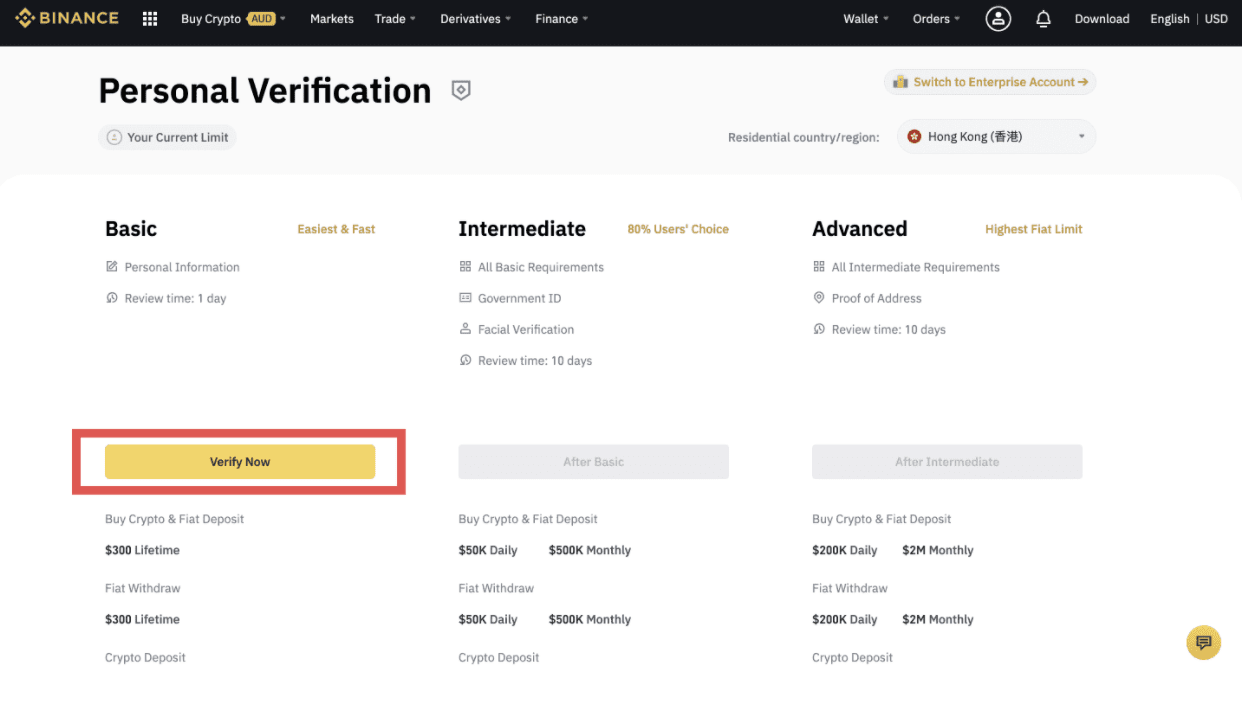
Task: Go to the Markets page
Action: [x=332, y=19]
